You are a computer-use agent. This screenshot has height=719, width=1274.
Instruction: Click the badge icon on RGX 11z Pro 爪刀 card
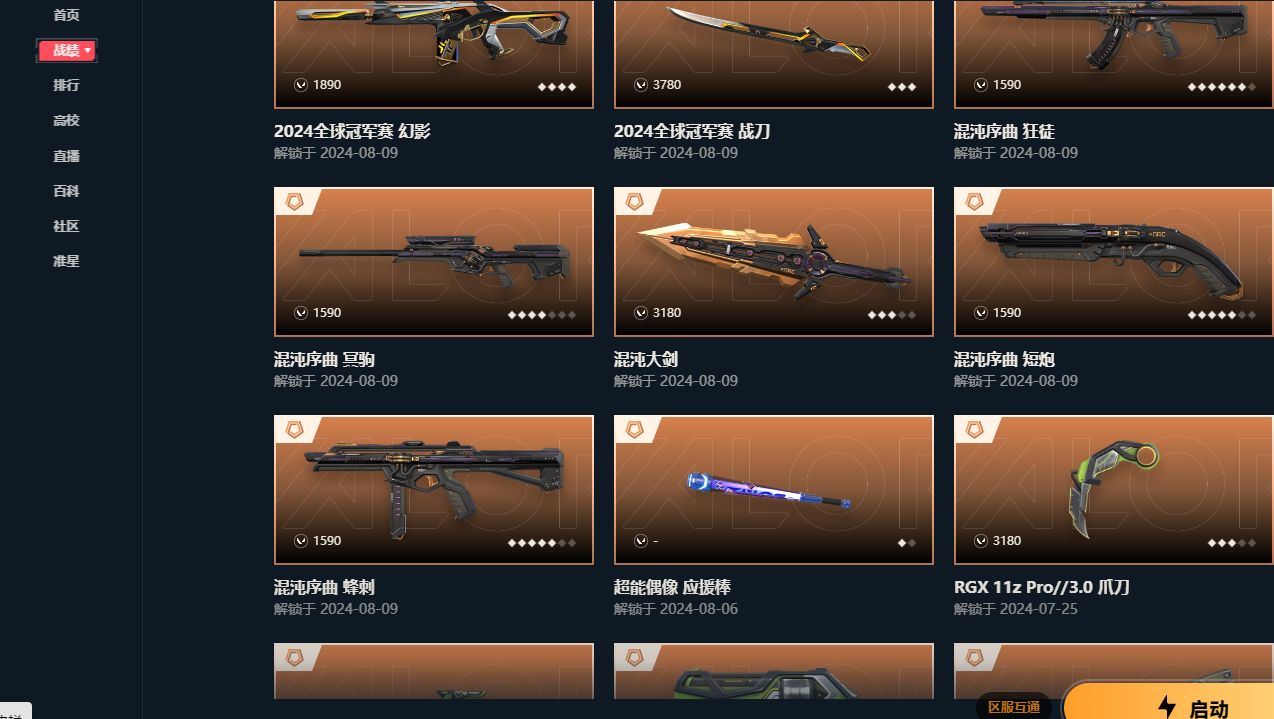[x=974, y=430]
